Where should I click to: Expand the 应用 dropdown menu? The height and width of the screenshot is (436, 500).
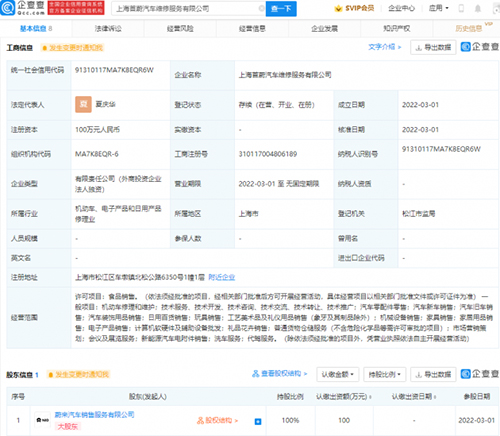point(438,8)
